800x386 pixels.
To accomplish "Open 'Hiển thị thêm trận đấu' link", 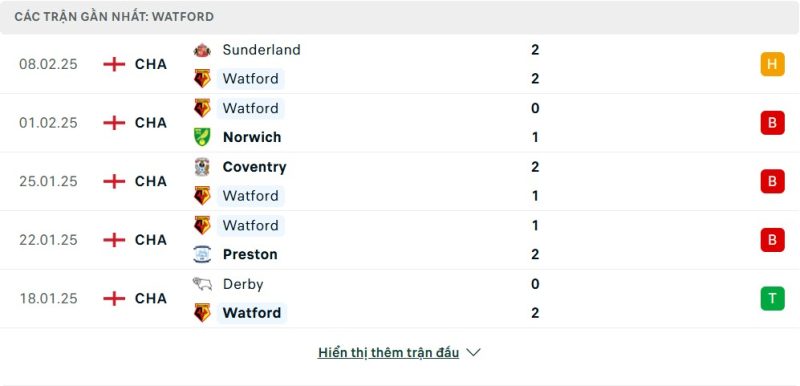I will point(388,352).
